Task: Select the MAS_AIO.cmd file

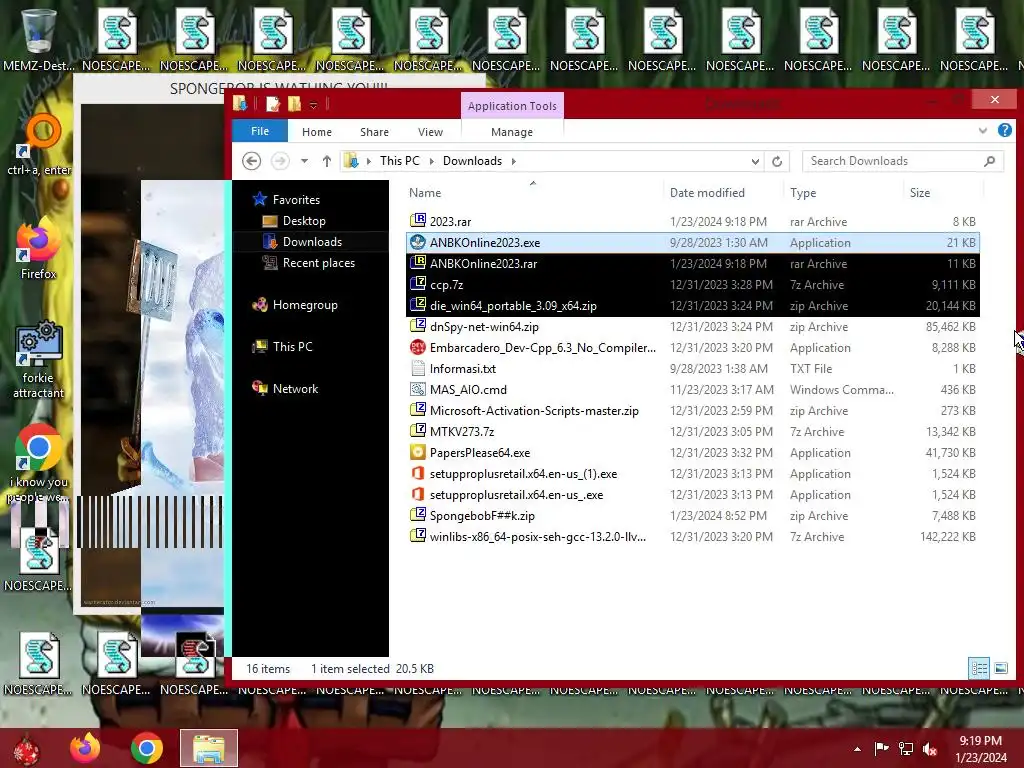Action: pos(692,390)
